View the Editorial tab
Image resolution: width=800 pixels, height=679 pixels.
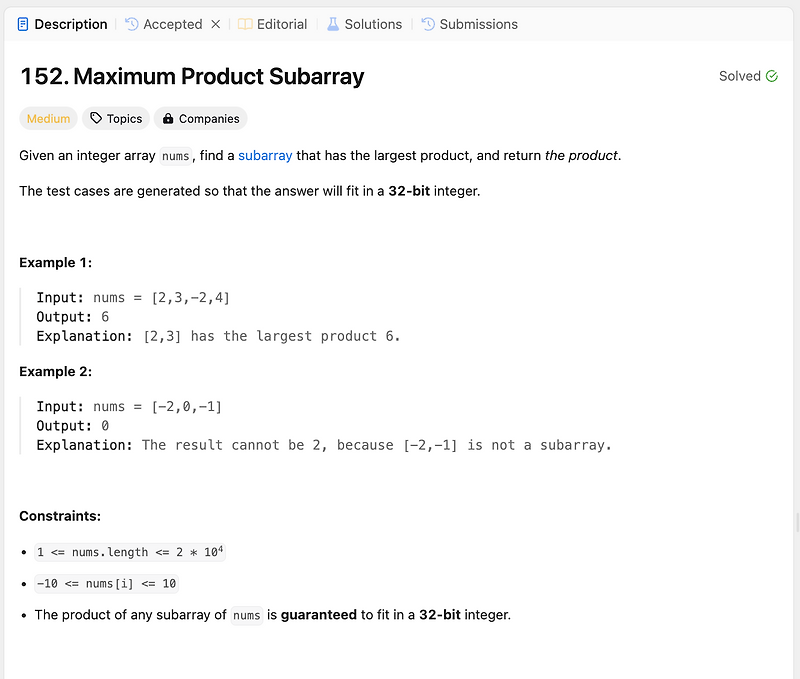(x=281, y=24)
